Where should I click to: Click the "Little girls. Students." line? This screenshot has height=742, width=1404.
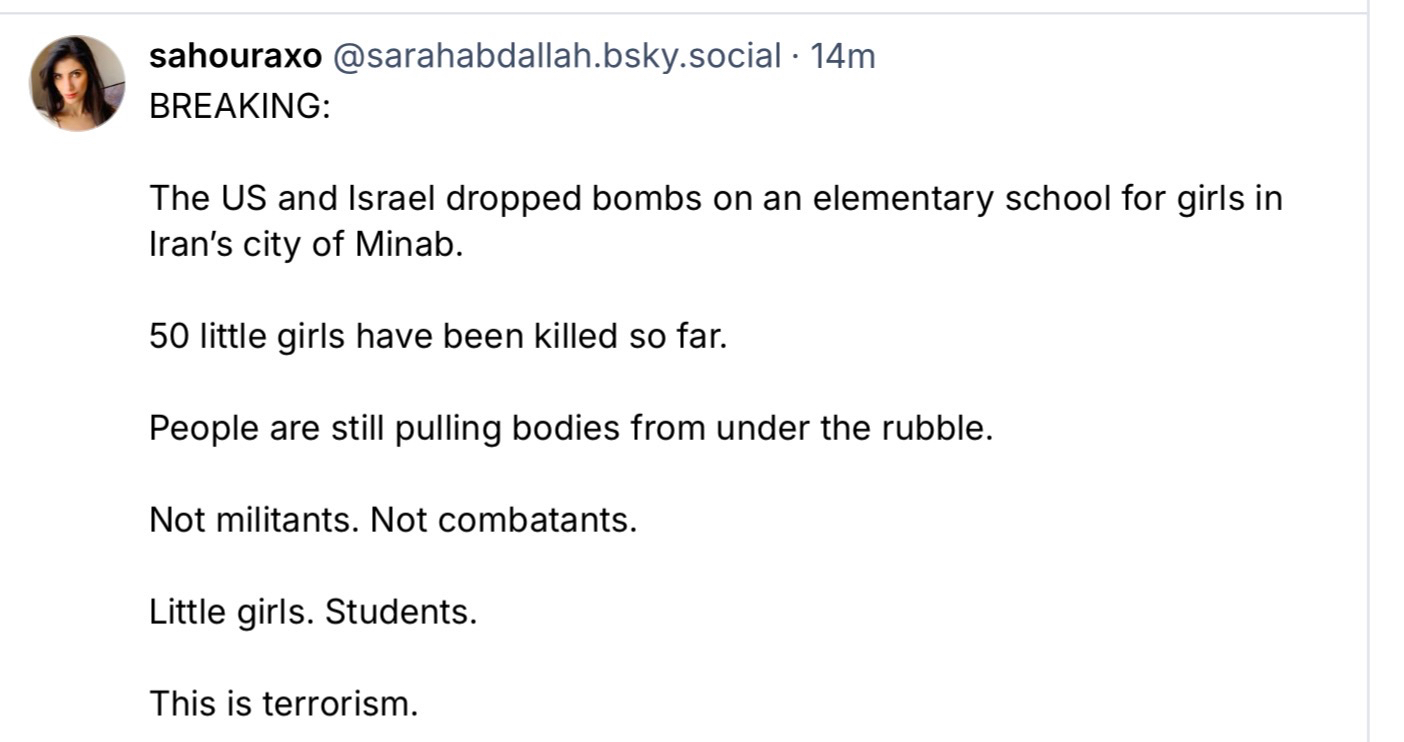point(313,611)
